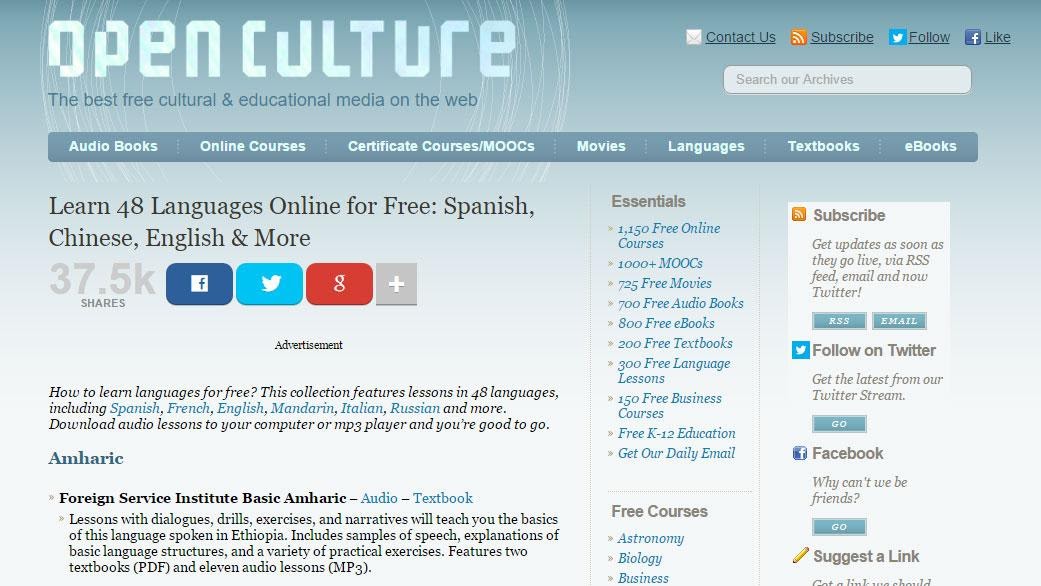Open the Textbooks nav item

[823, 146]
